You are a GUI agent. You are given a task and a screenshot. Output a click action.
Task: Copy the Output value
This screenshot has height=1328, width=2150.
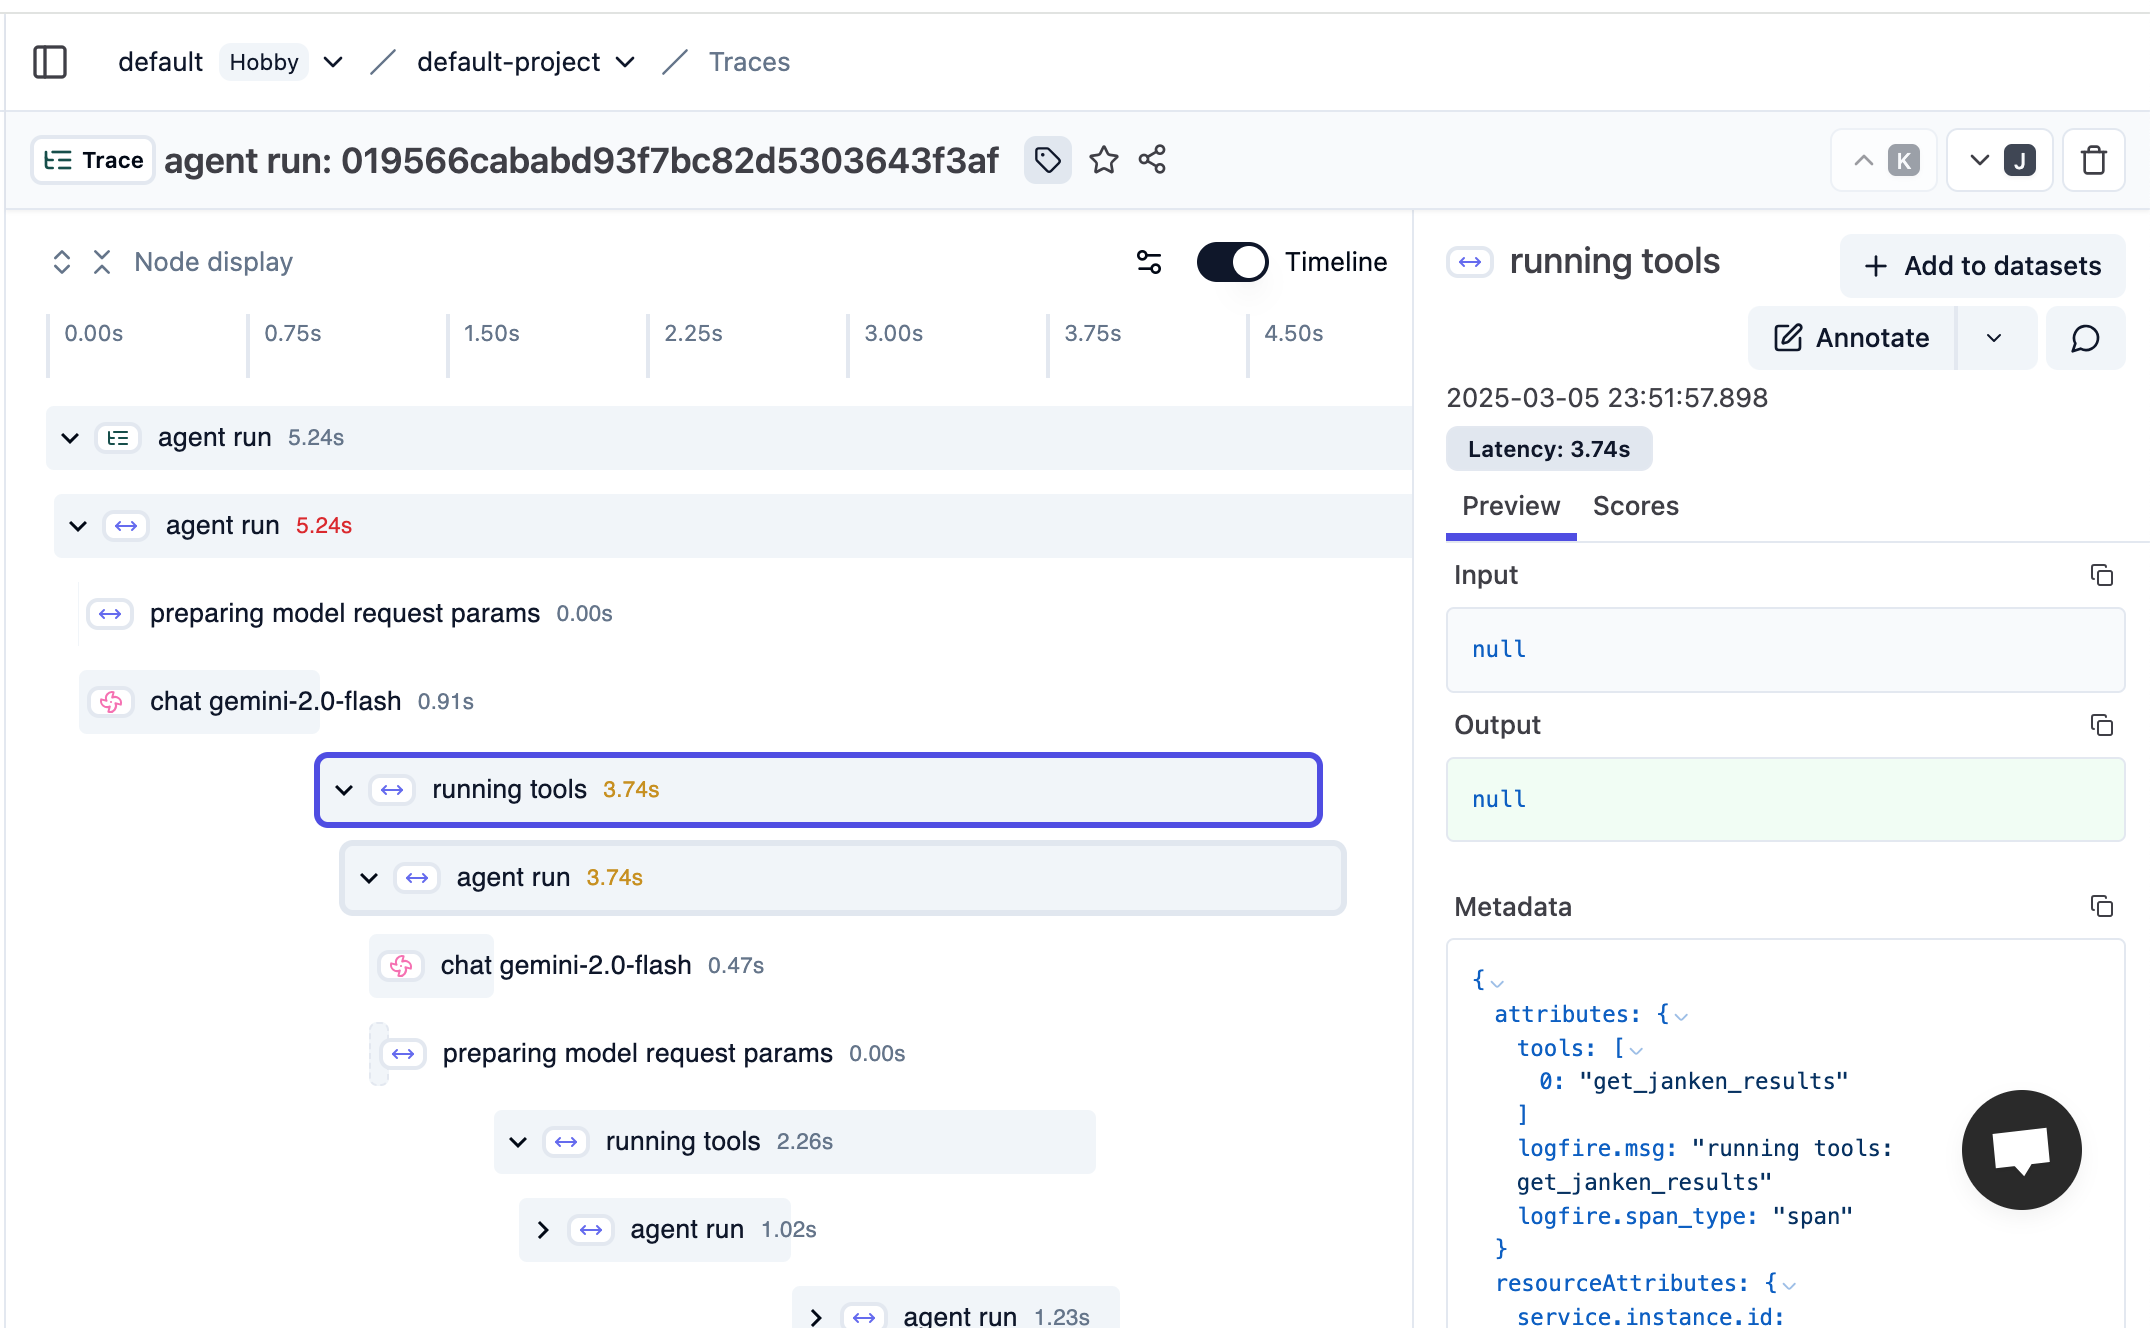pyautogui.click(x=2101, y=725)
